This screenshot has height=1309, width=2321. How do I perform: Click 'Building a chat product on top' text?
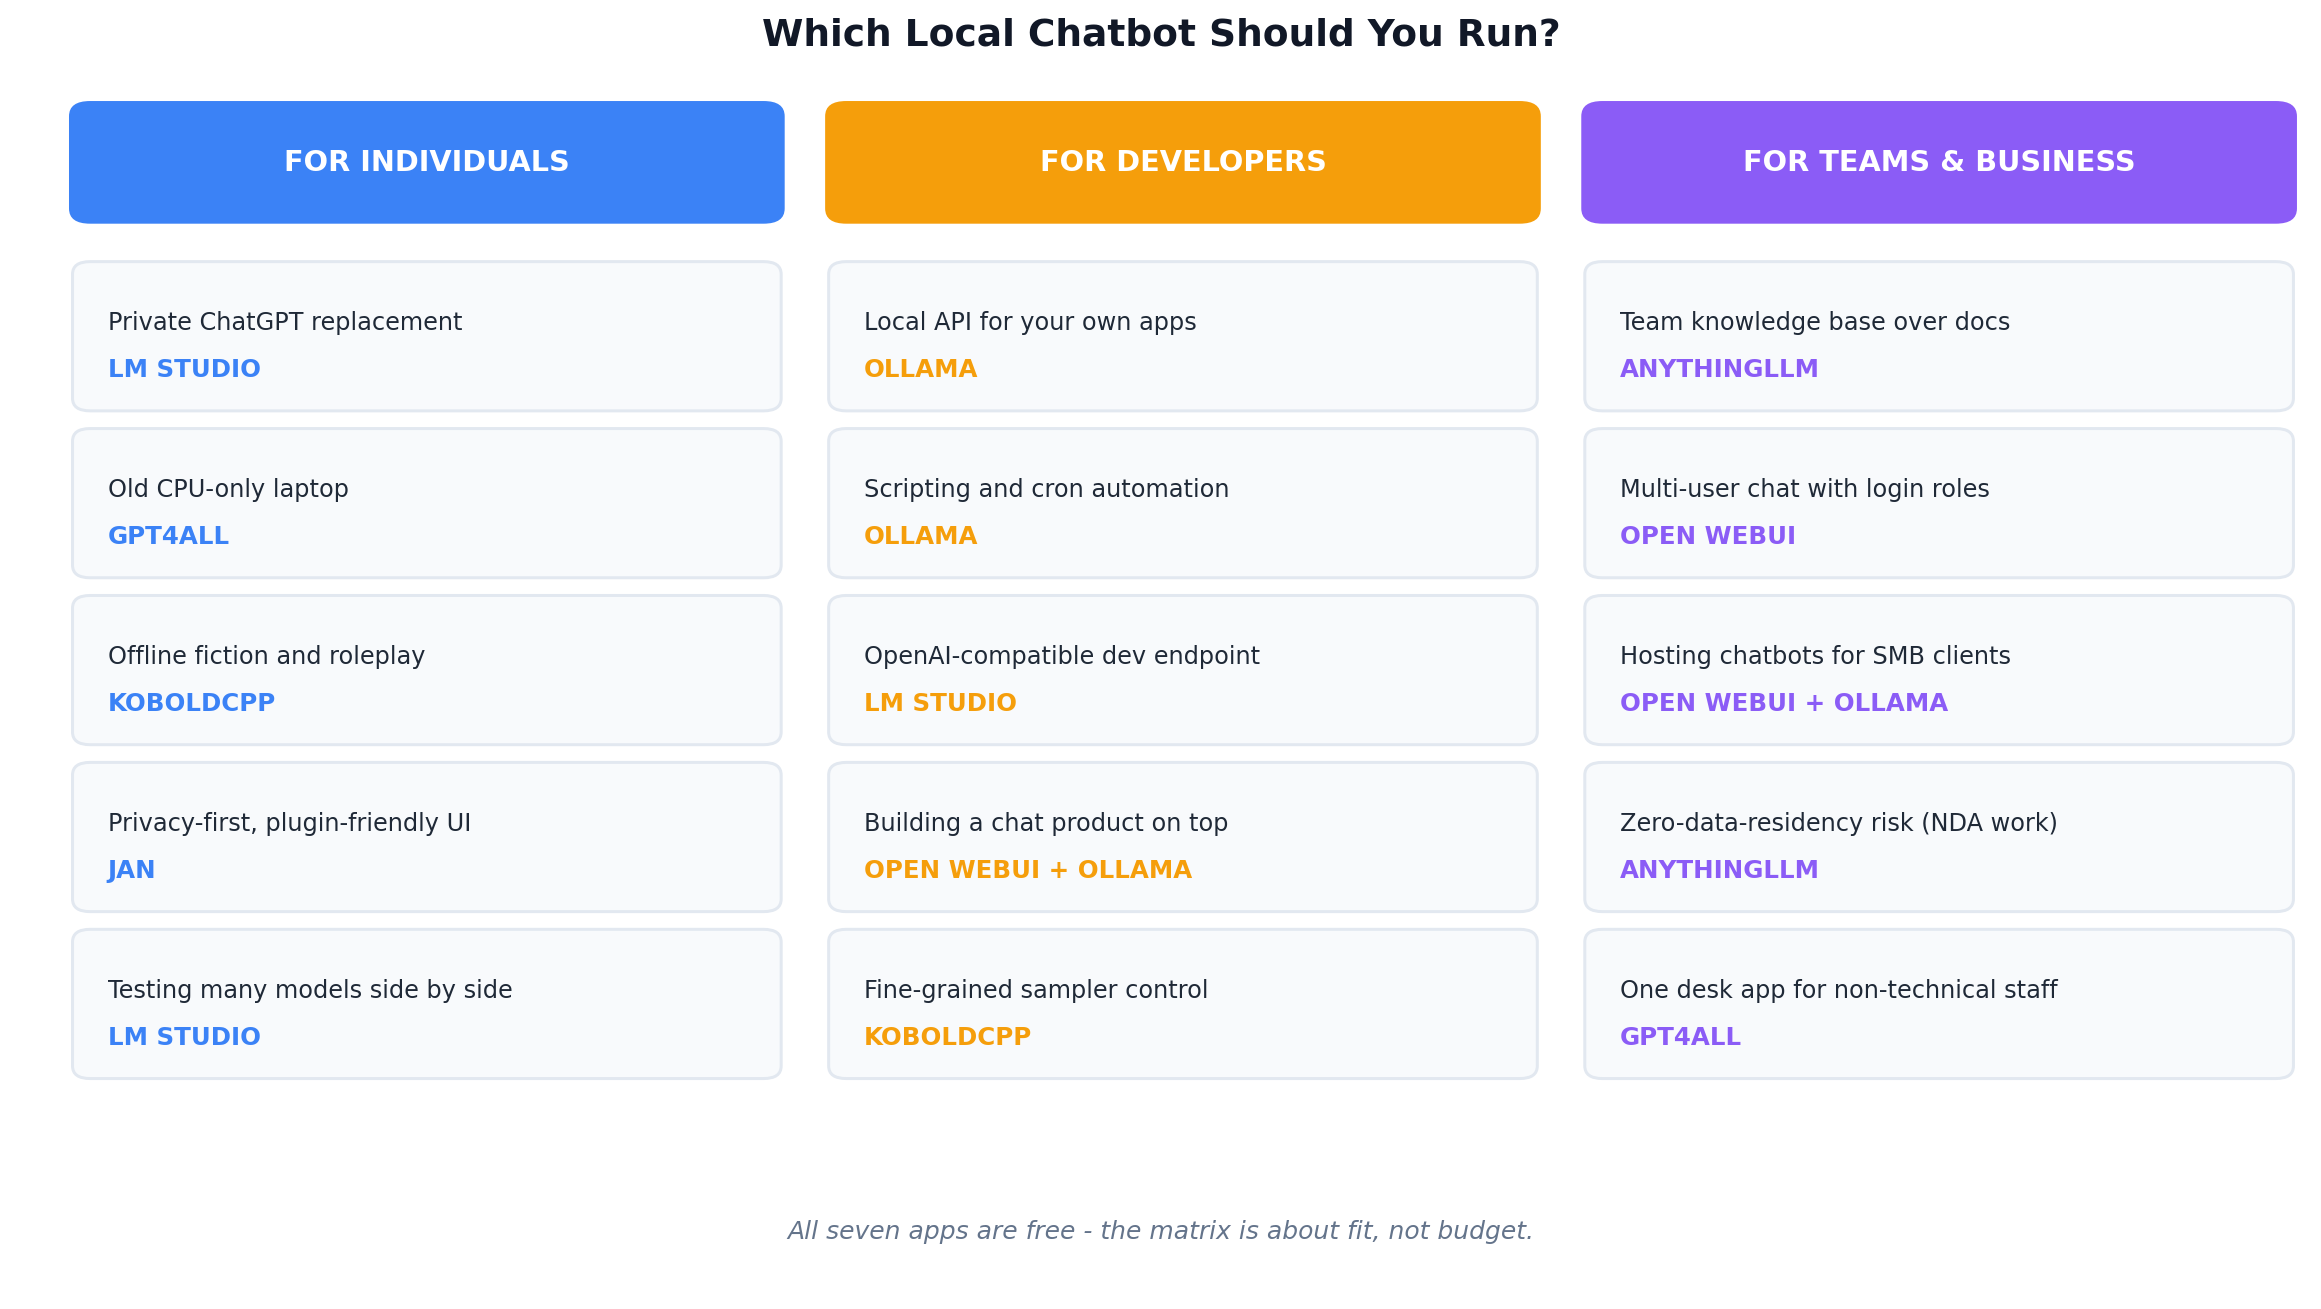[x=1046, y=823]
